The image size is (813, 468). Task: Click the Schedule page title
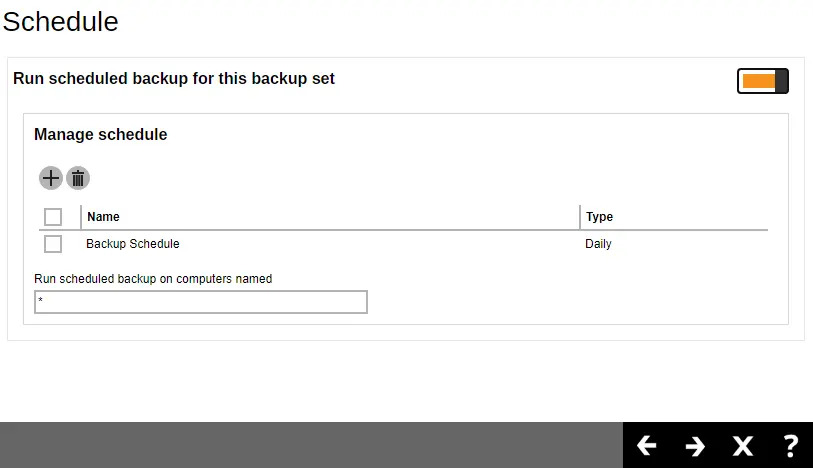click(x=60, y=21)
